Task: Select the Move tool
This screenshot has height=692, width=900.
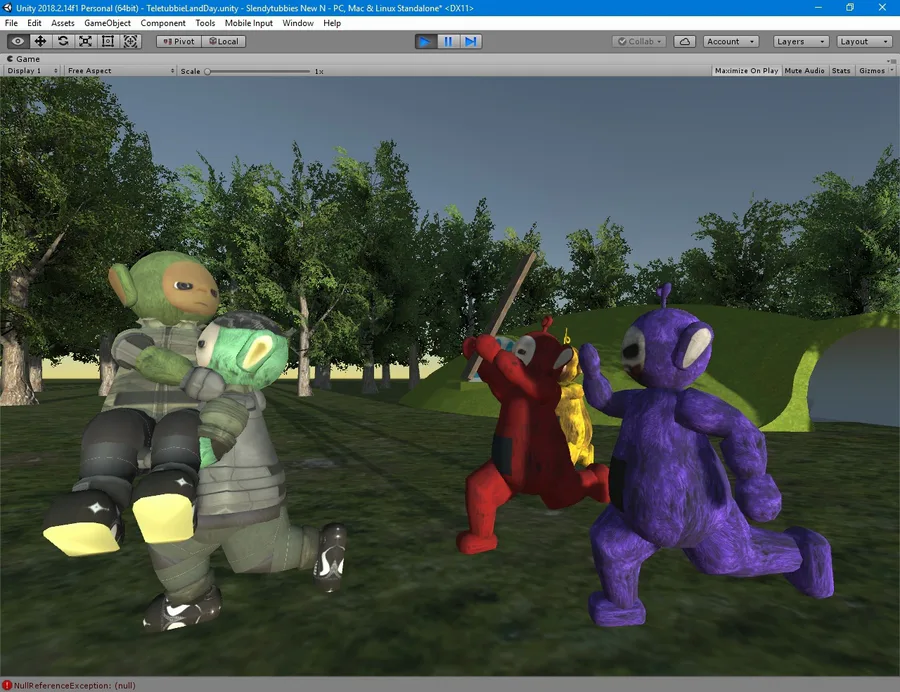Action: 40,41
